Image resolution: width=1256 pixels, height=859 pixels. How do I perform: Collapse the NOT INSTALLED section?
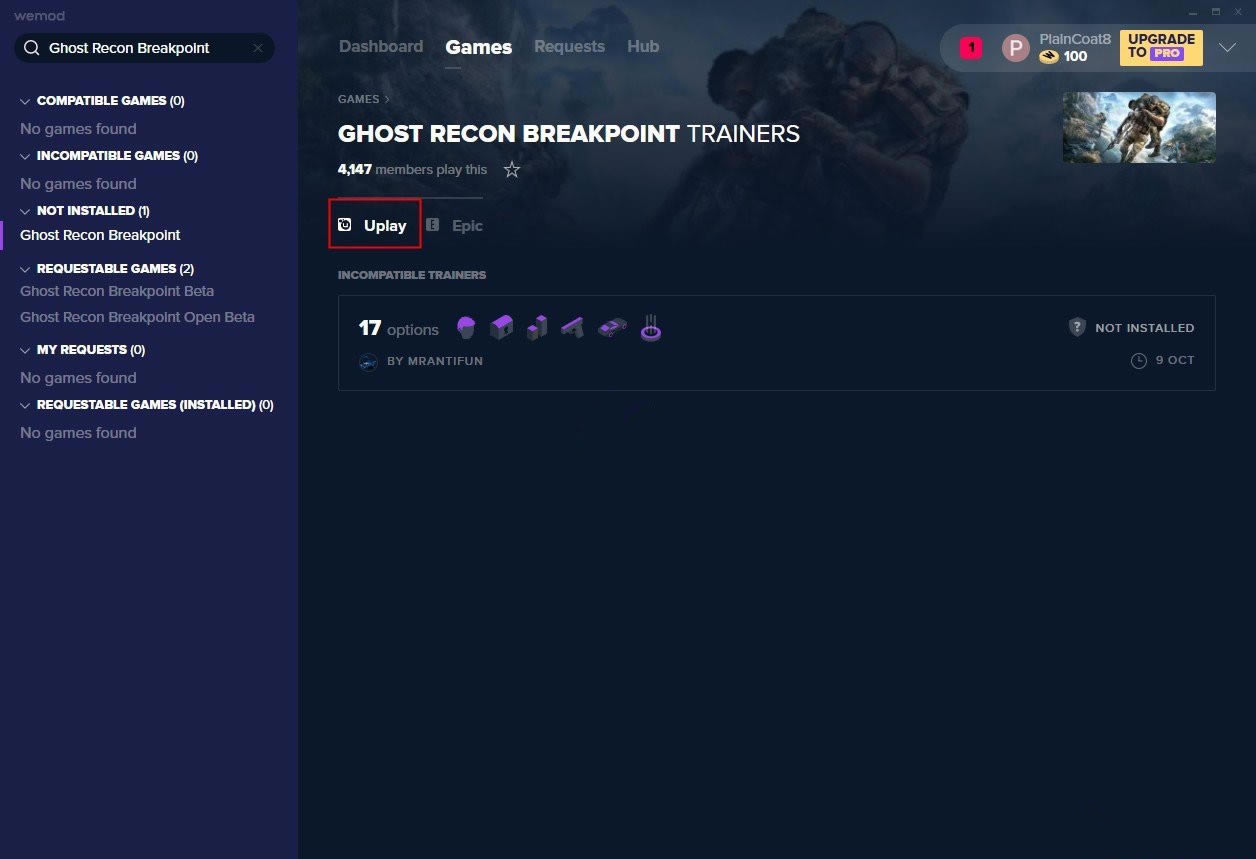24,210
